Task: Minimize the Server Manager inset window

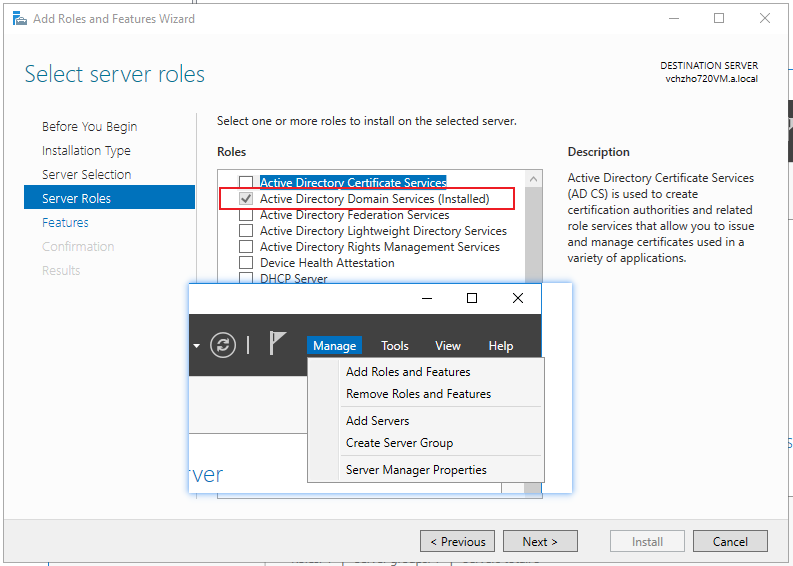Action: tap(427, 298)
